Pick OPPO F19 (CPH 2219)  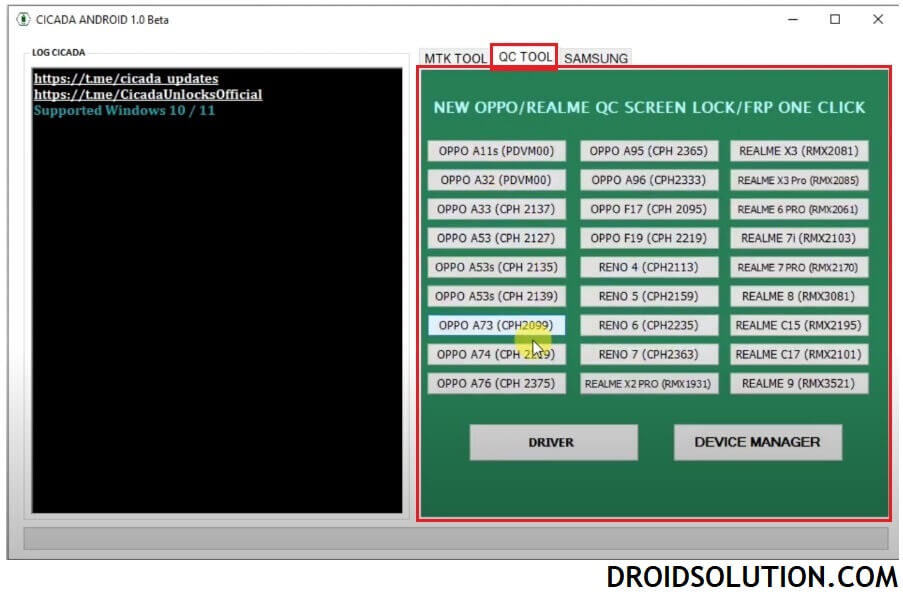coord(649,238)
